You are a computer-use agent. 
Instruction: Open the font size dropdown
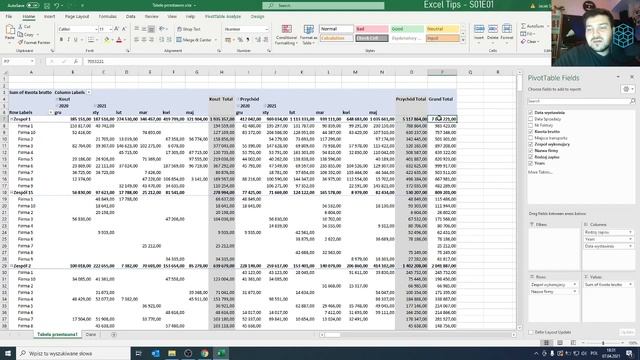[111, 29]
